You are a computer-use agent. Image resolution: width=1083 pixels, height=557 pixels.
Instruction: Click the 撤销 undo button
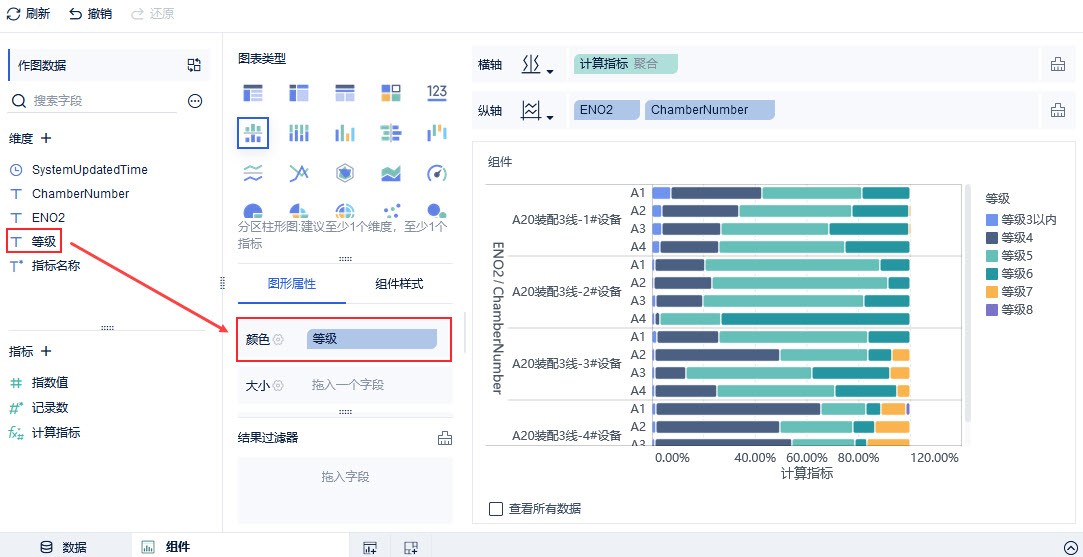[90, 14]
